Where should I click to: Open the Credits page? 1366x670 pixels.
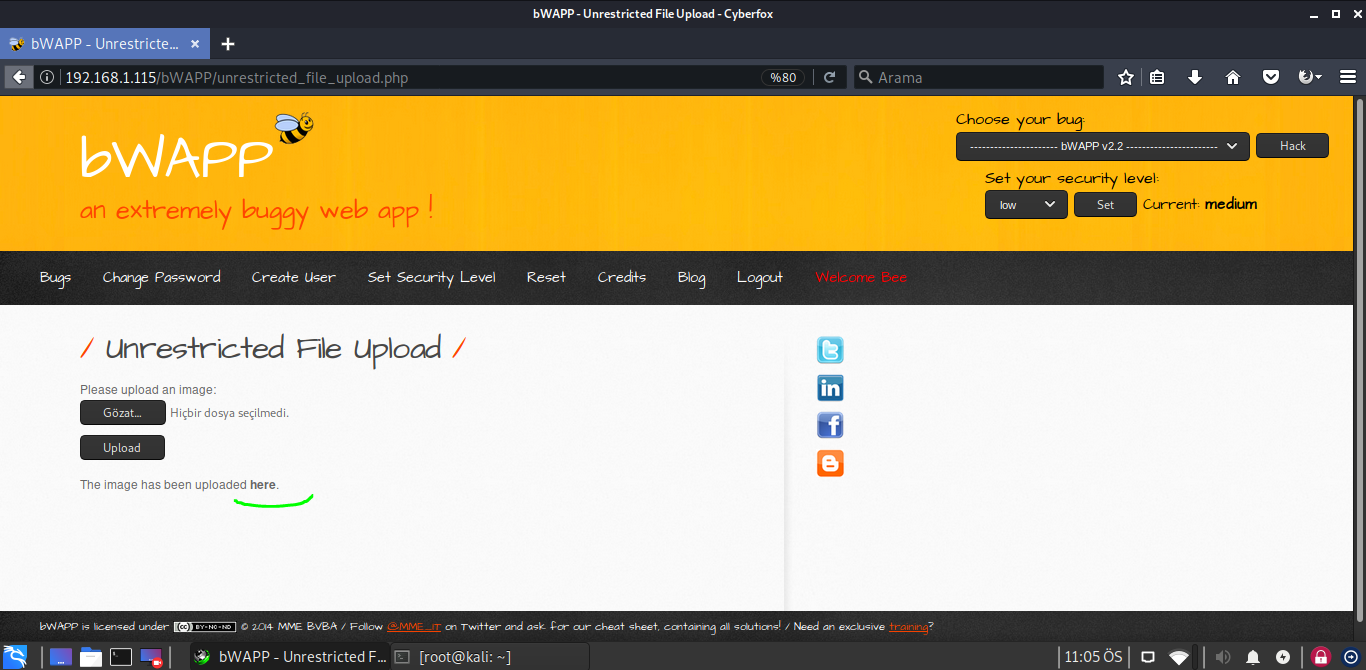tap(622, 277)
